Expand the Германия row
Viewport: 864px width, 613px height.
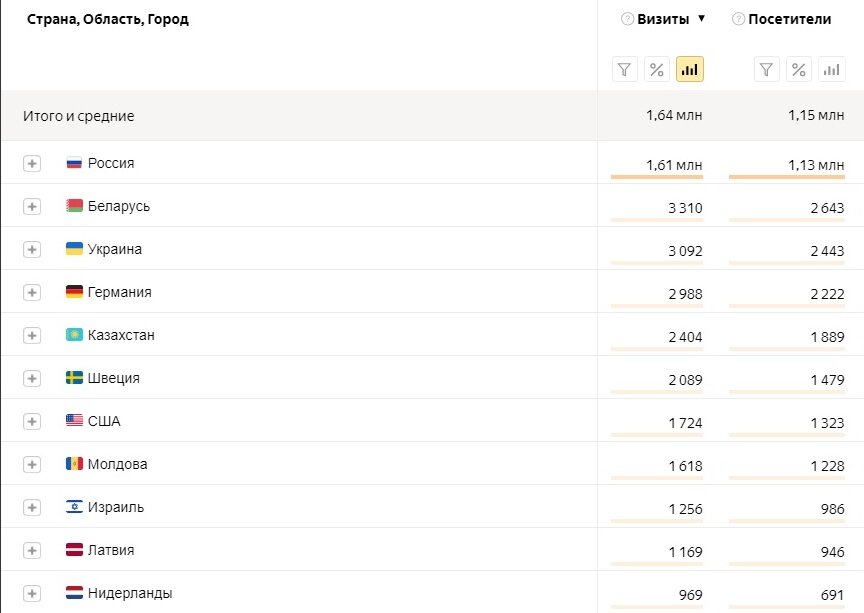[32, 292]
